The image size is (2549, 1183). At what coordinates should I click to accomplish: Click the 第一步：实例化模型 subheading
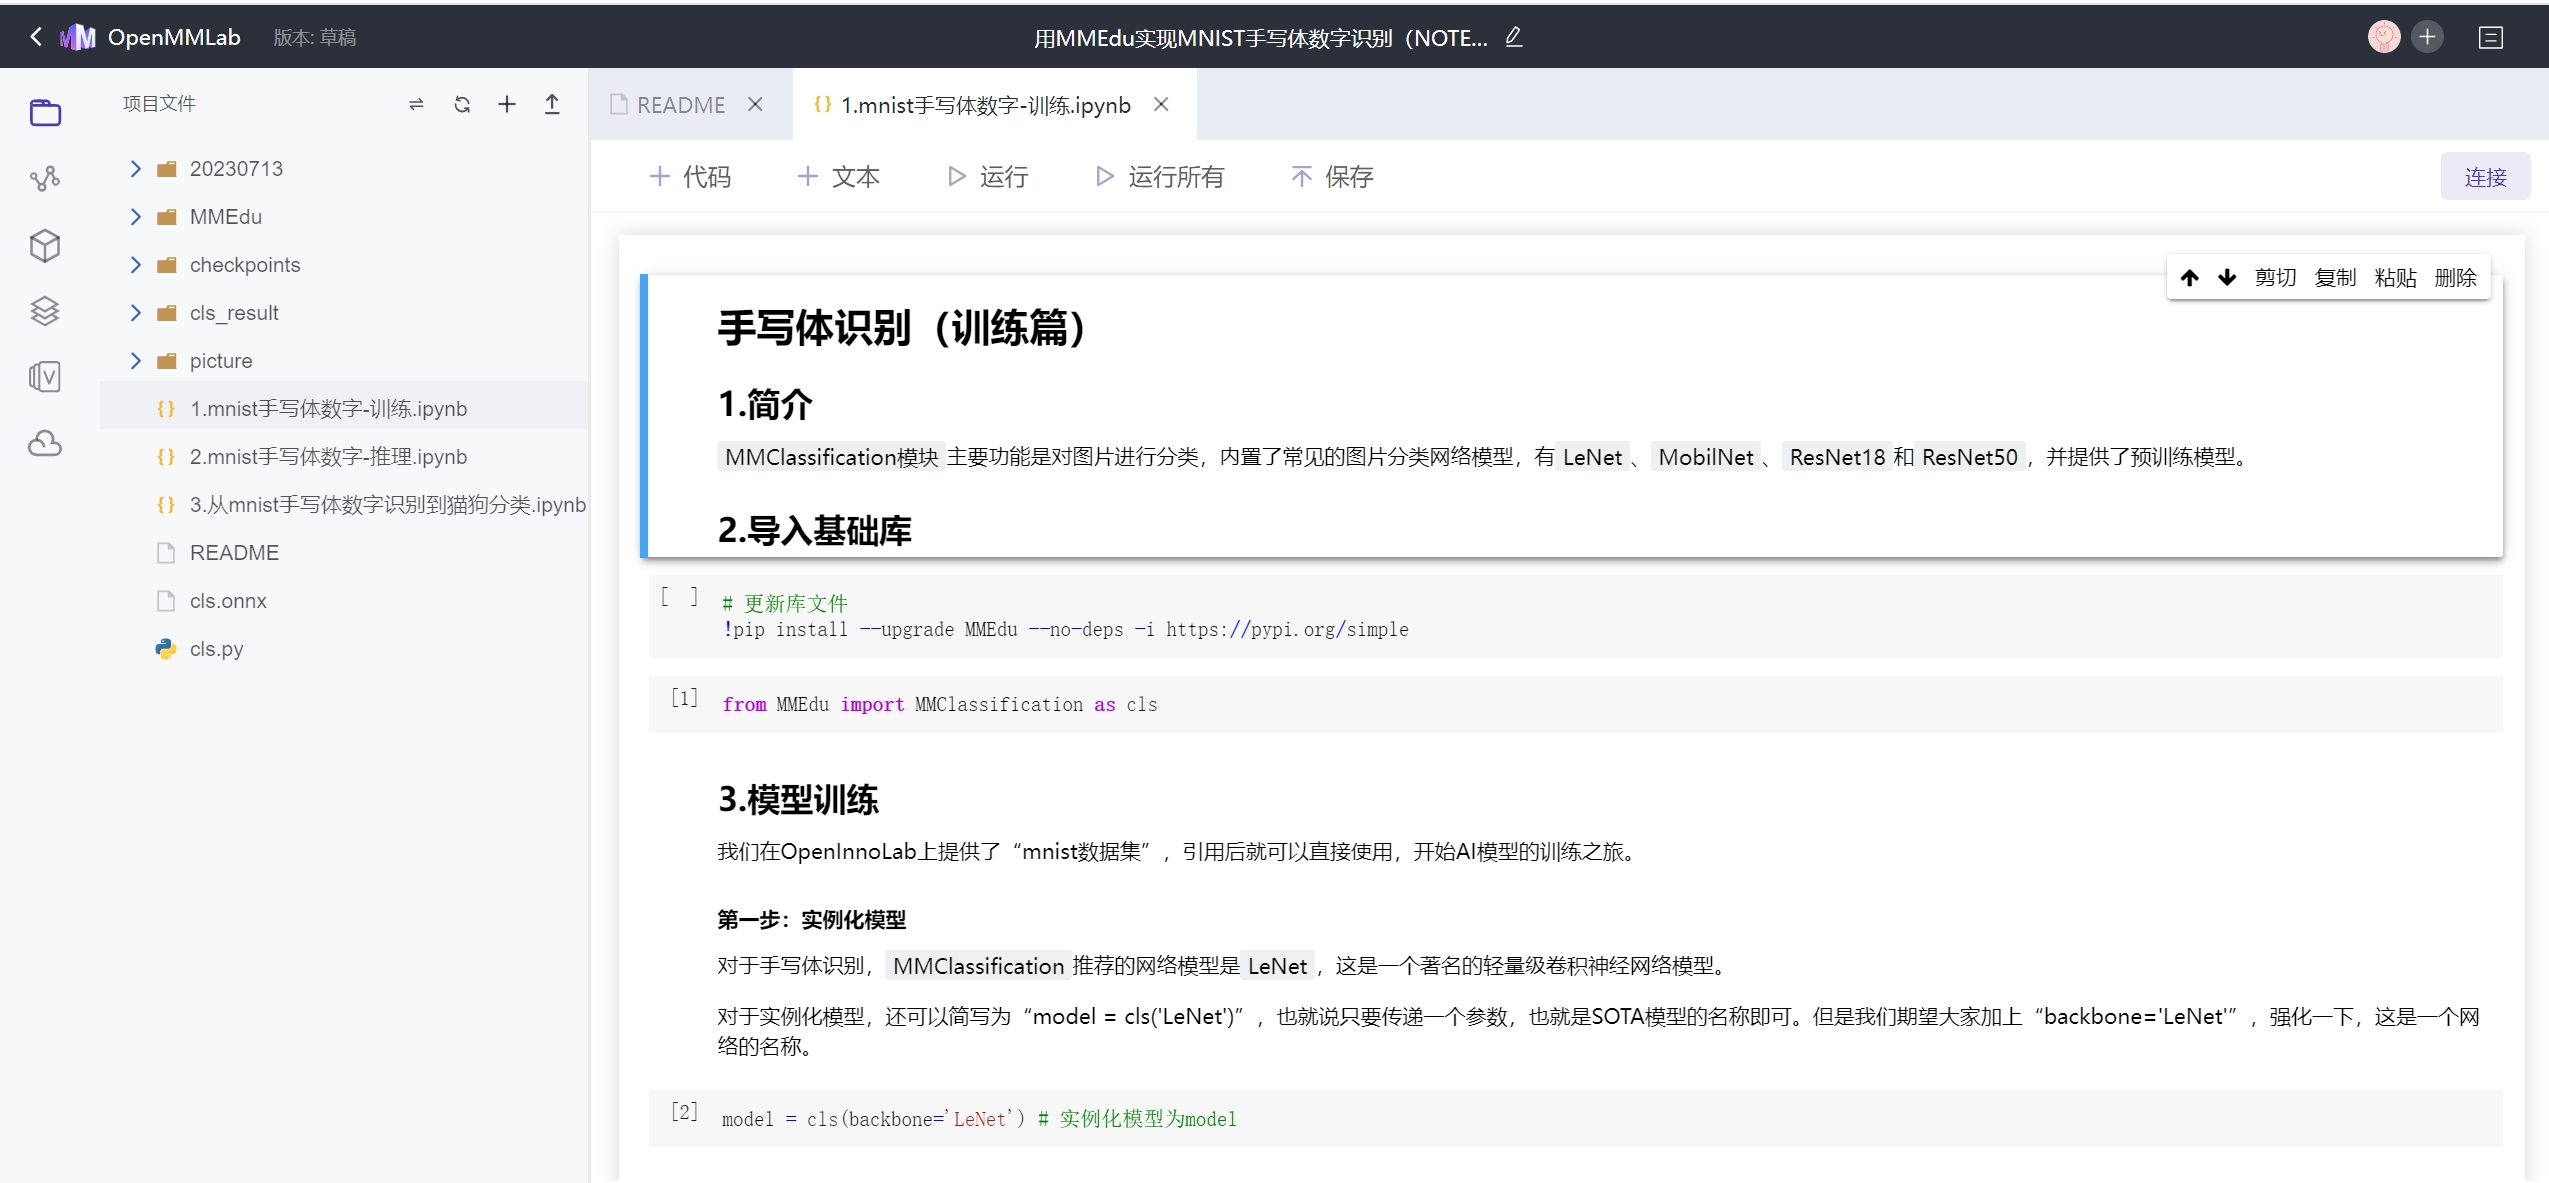pos(811,919)
